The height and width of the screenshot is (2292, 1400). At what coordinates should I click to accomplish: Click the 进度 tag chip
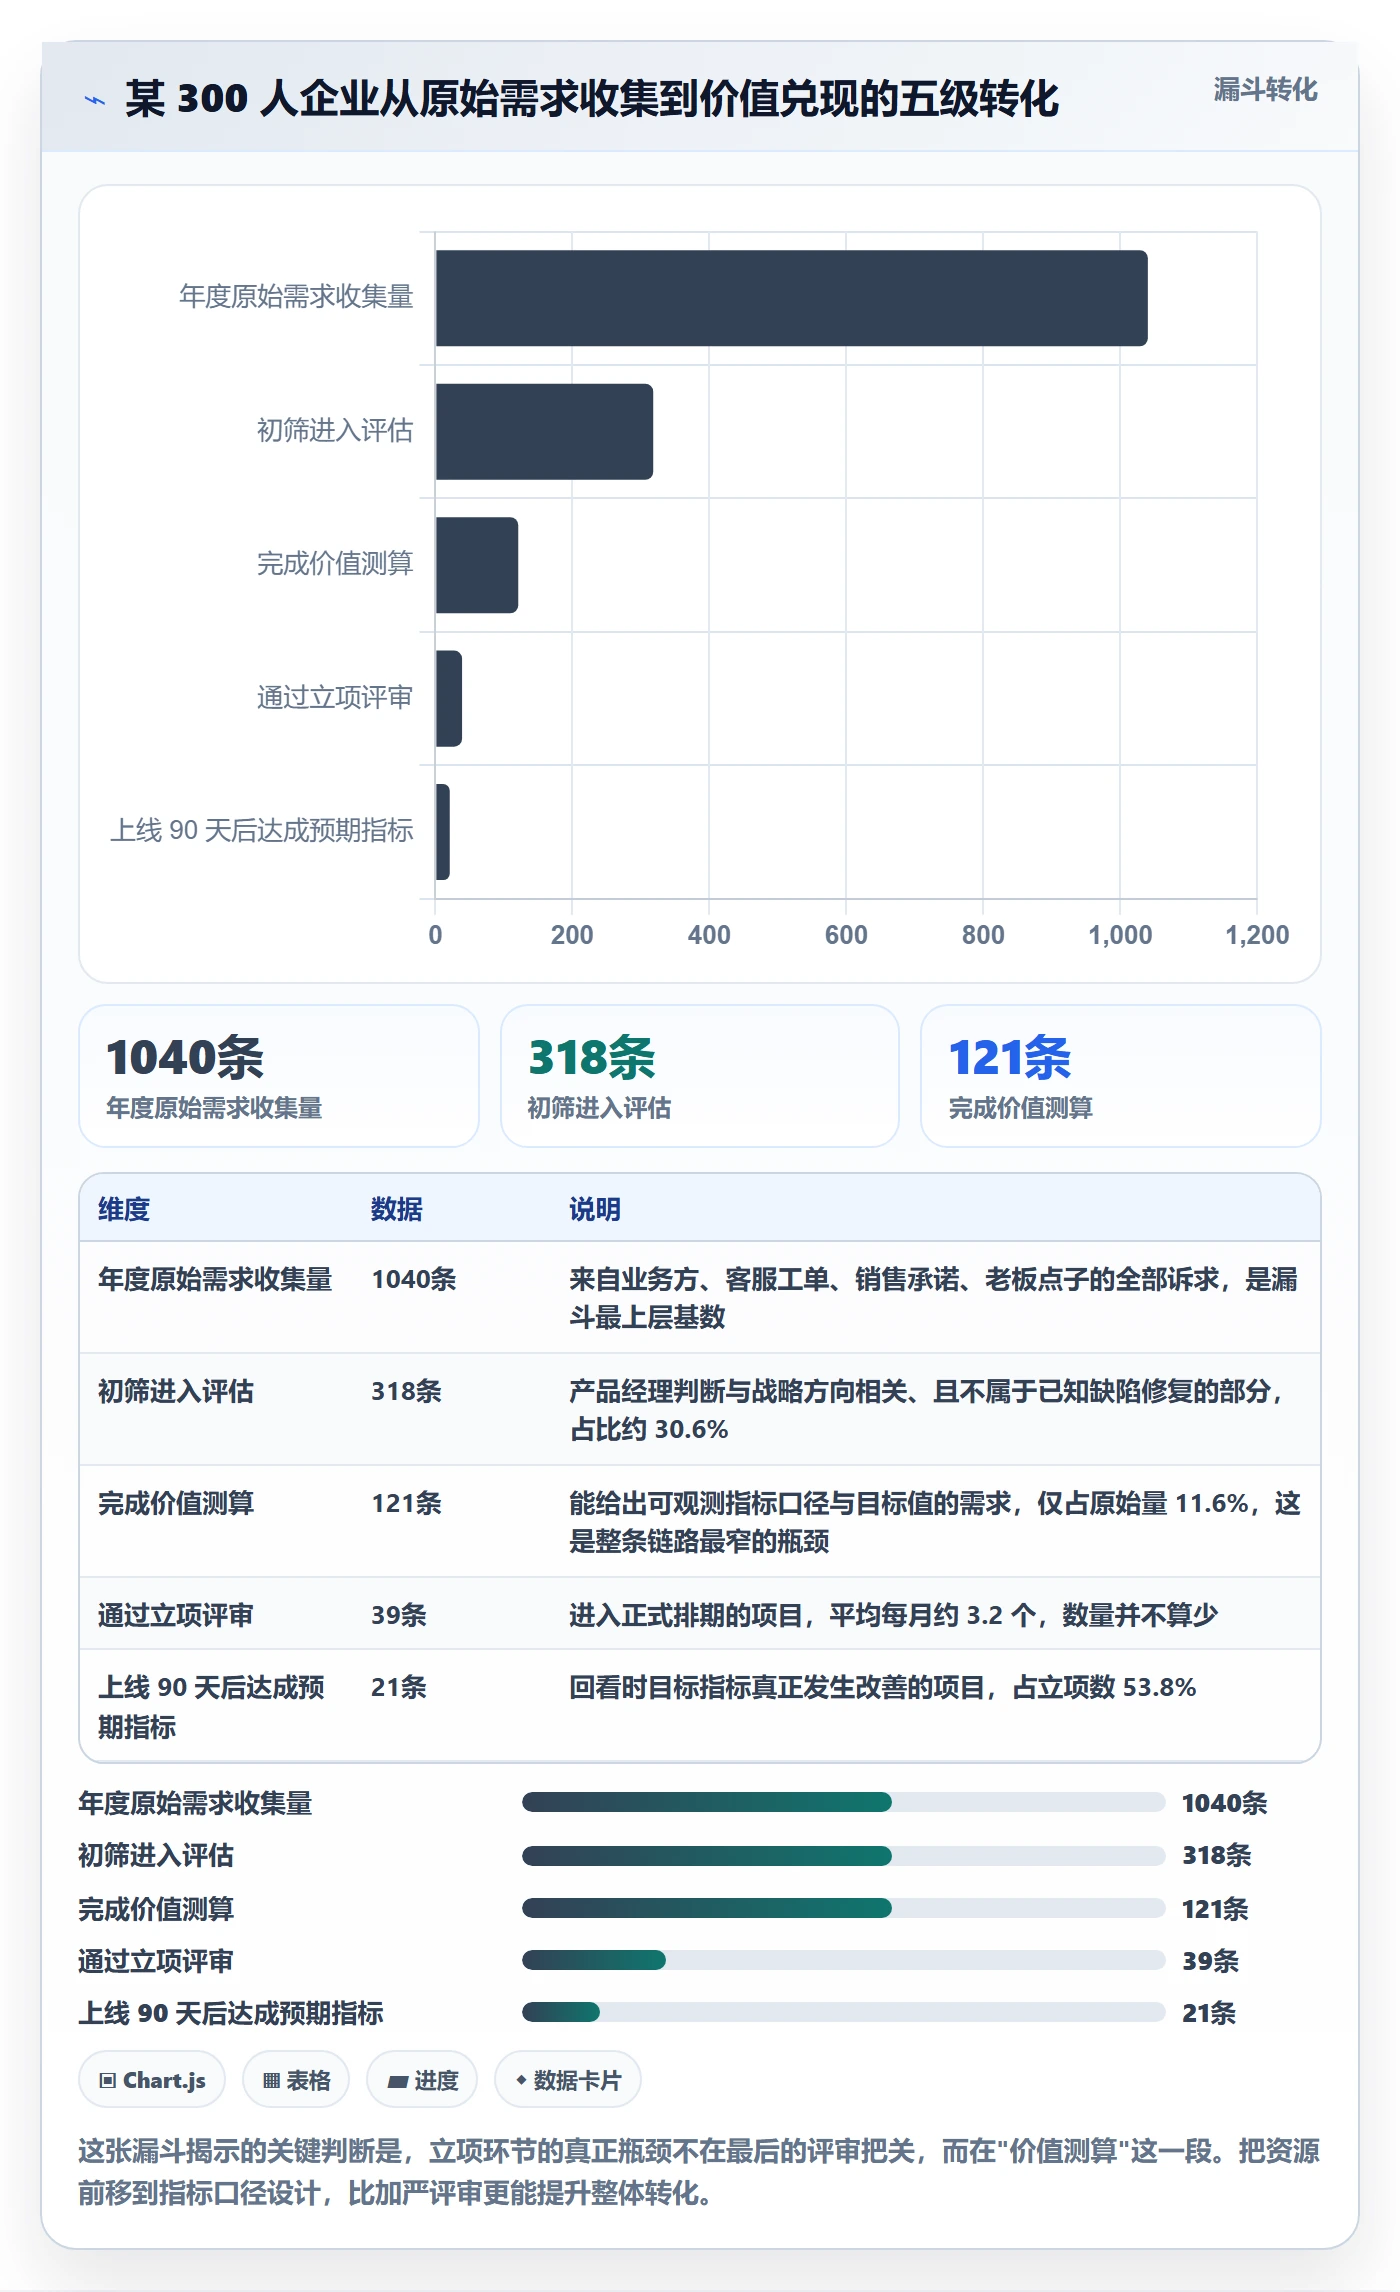422,2080
